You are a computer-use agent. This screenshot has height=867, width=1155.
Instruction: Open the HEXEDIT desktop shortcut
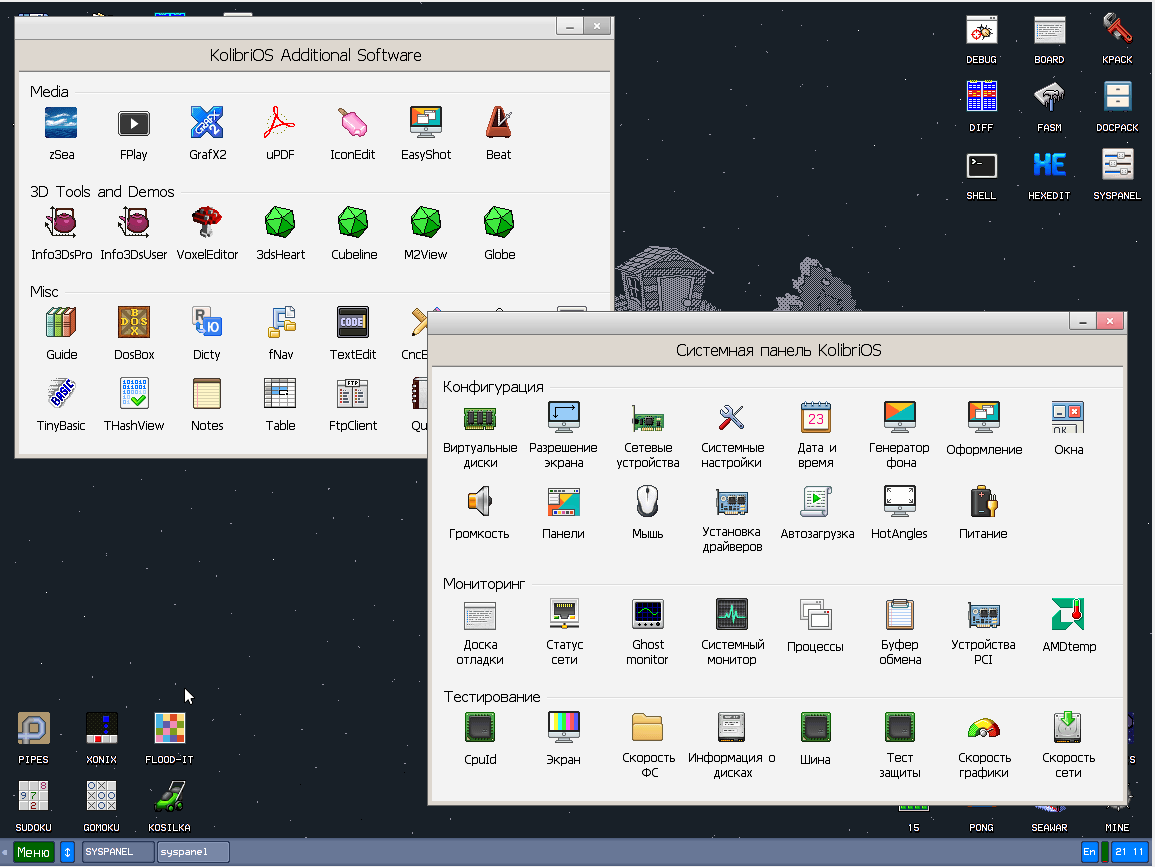click(x=1049, y=166)
